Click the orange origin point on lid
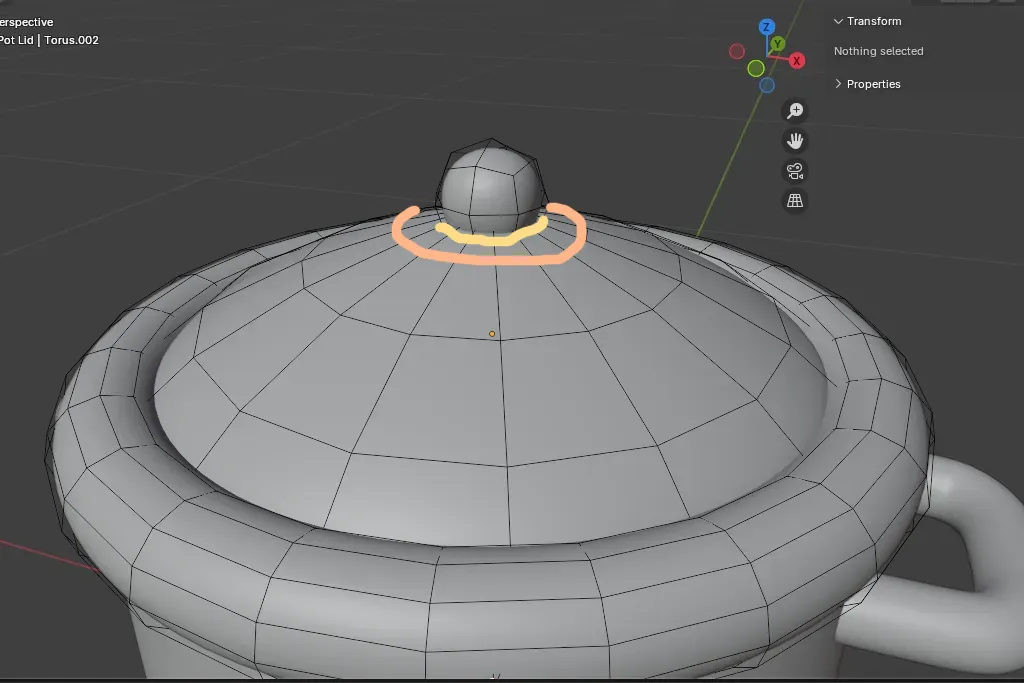The width and height of the screenshot is (1024, 683). (492, 334)
